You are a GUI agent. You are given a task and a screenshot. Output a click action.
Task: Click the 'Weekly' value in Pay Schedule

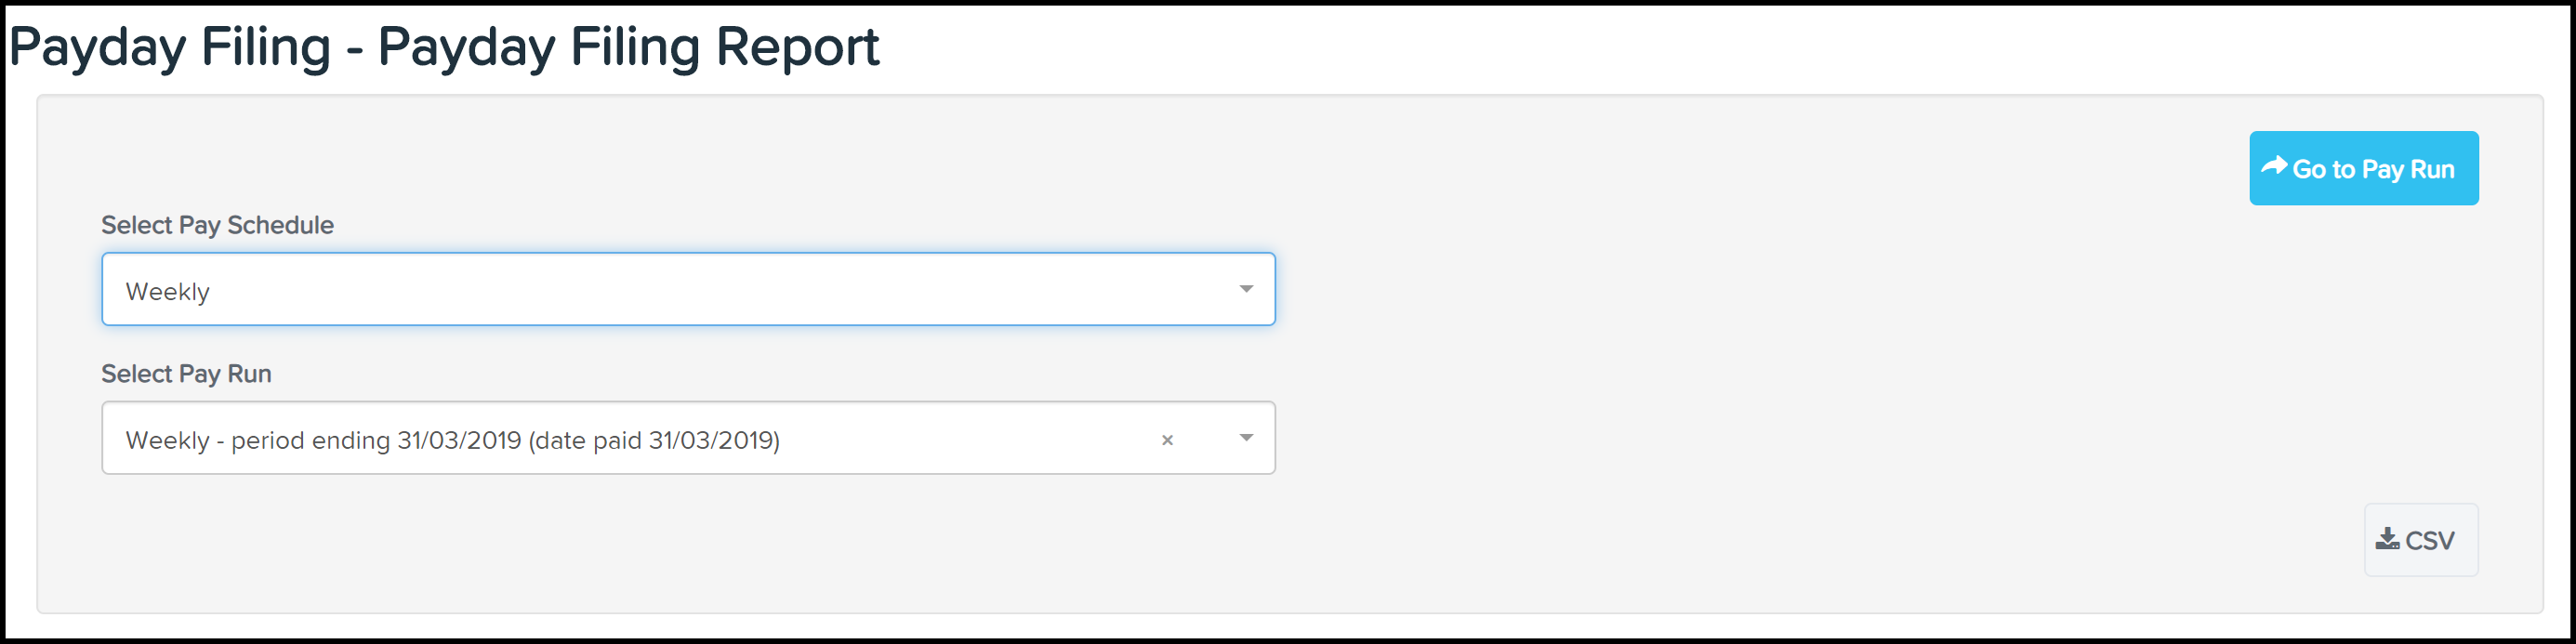[x=168, y=292]
